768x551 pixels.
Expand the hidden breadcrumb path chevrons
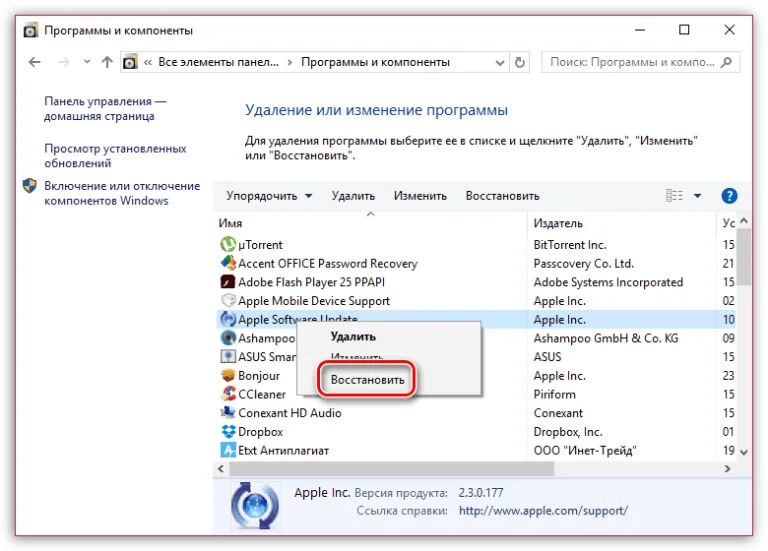147,62
